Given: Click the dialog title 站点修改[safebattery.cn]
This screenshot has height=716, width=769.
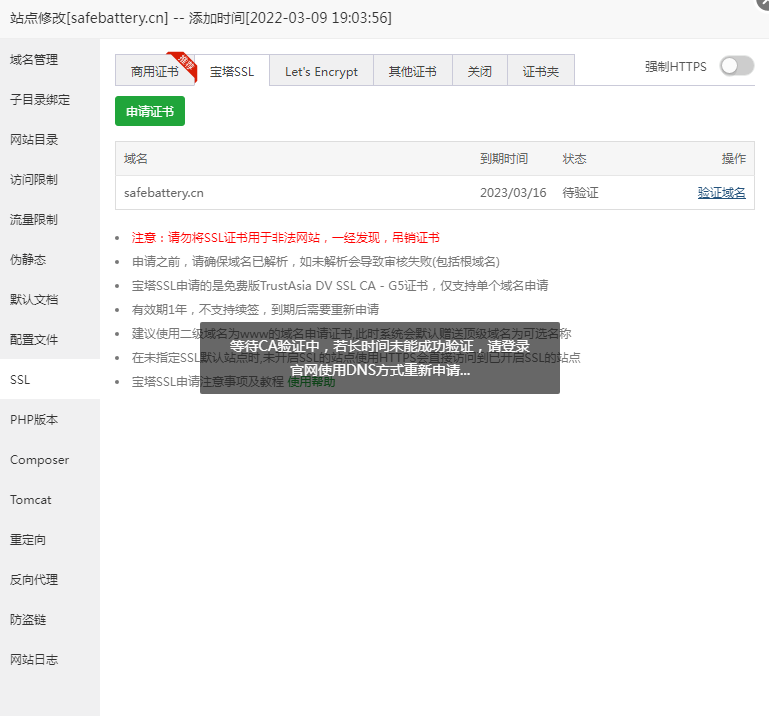Looking at the screenshot, I should pyautogui.click(x=201, y=18).
